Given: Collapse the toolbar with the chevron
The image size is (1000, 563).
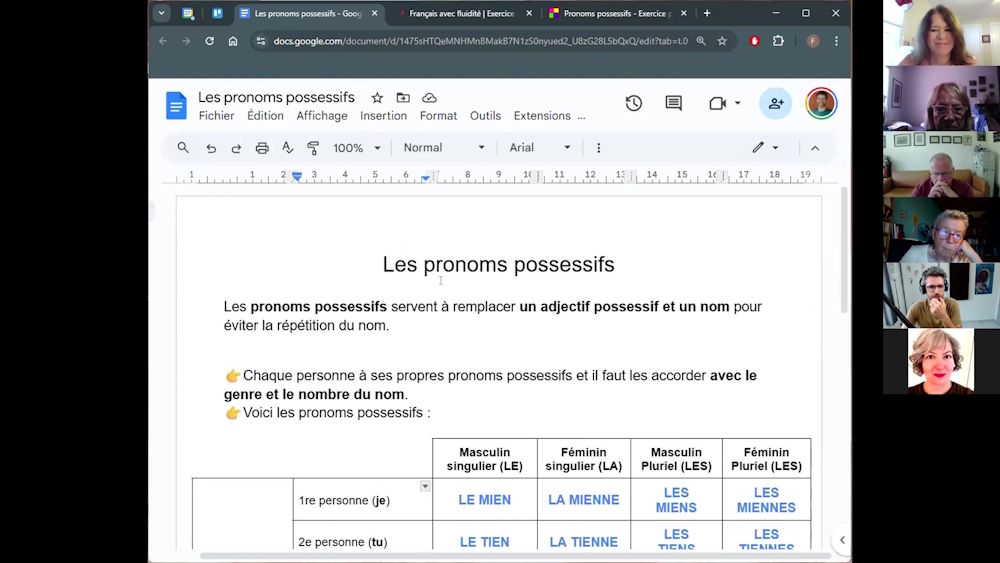Looking at the screenshot, I should 815,148.
